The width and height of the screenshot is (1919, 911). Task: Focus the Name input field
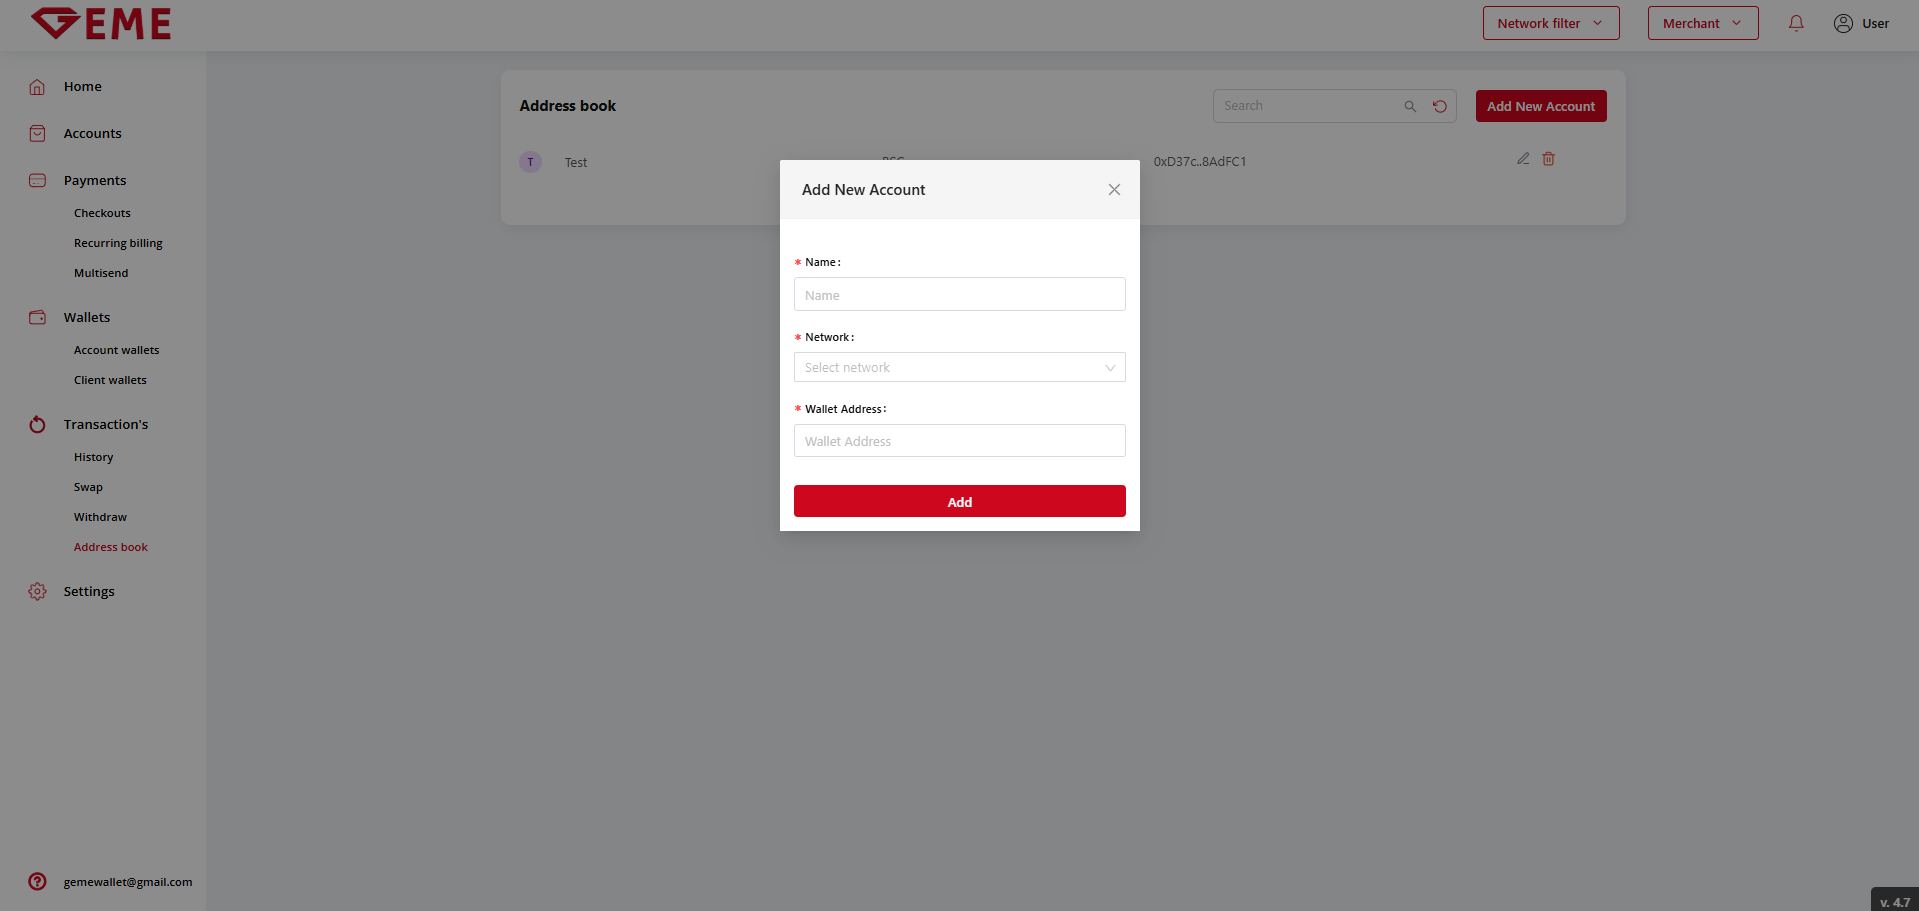point(959,295)
